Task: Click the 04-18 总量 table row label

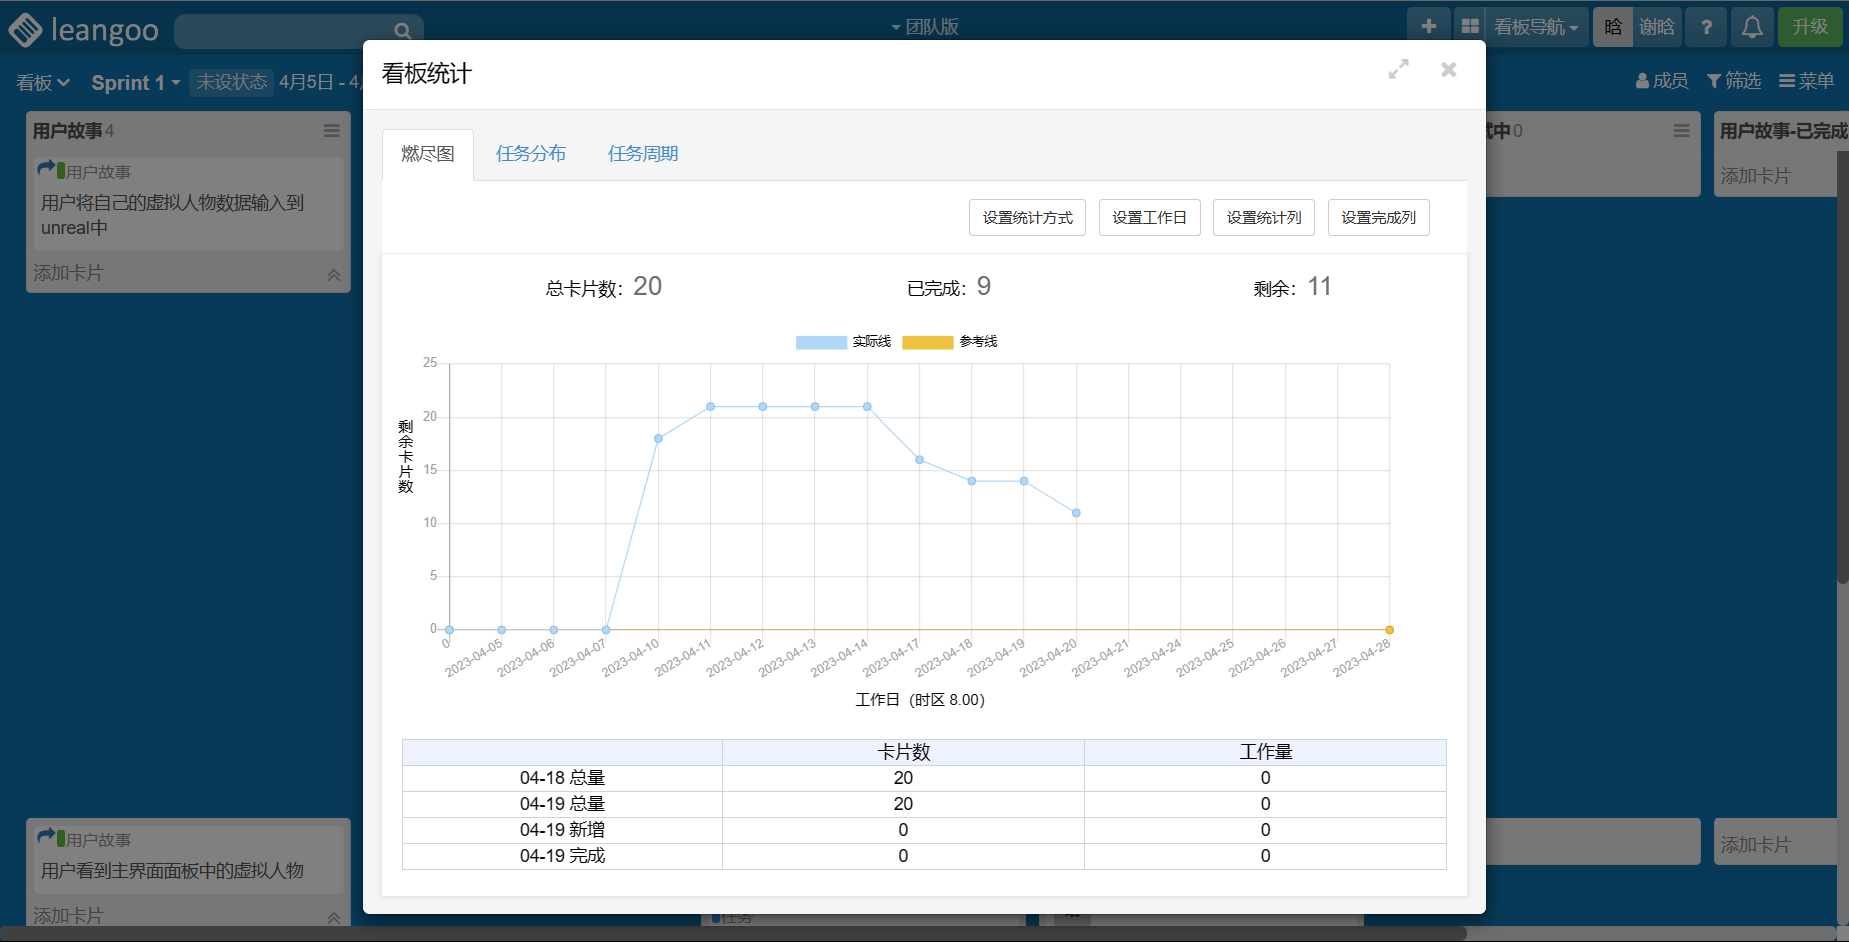Action: click(x=562, y=778)
